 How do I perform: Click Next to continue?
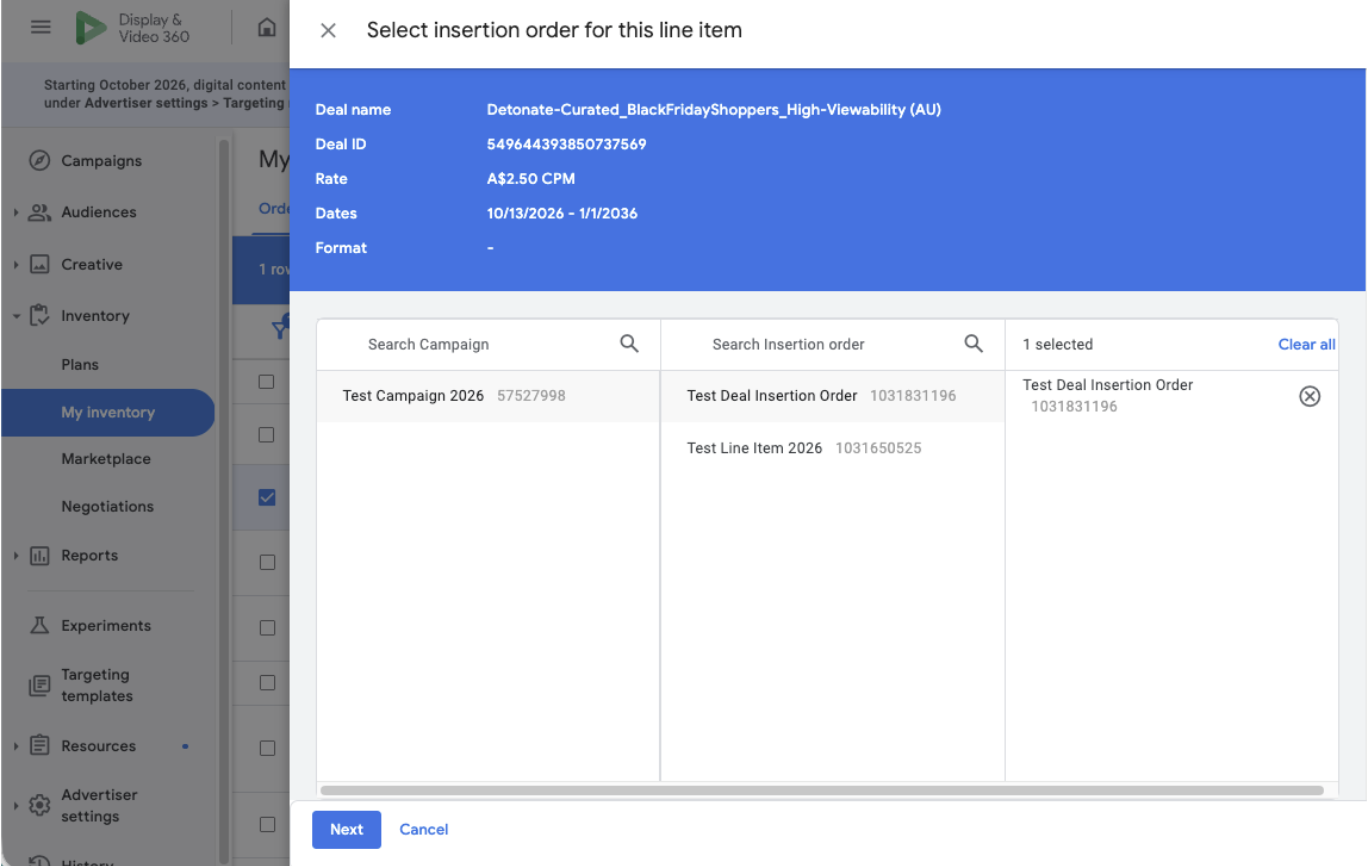click(x=346, y=829)
